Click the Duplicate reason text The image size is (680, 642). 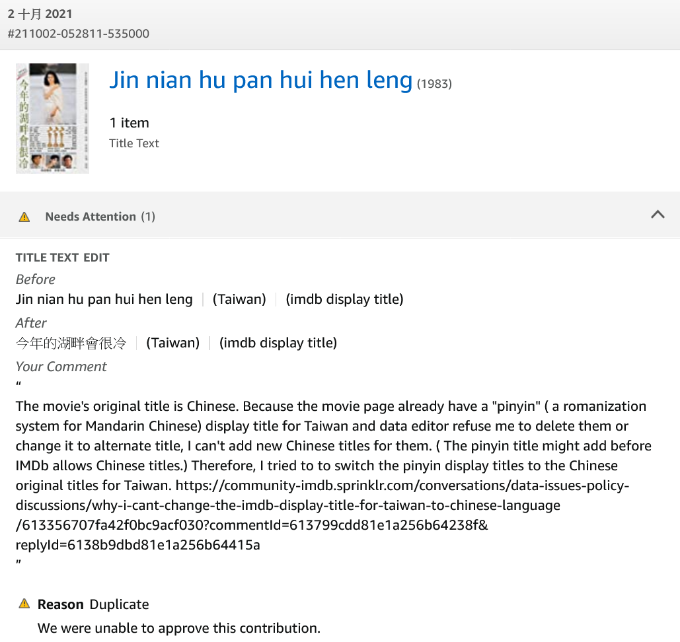tap(119, 604)
